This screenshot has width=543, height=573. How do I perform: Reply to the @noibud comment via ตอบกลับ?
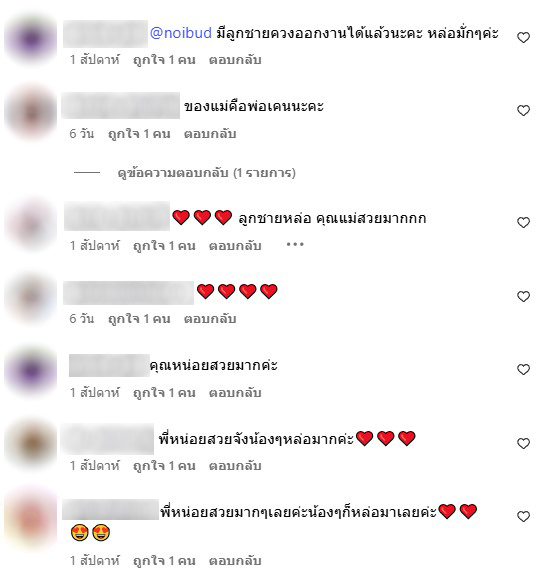click(235, 60)
